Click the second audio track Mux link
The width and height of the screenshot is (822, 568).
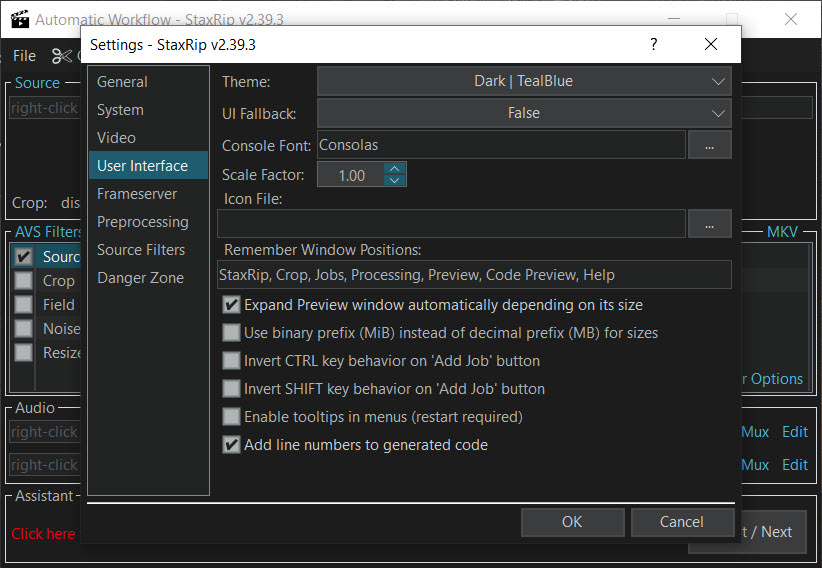tap(755, 465)
